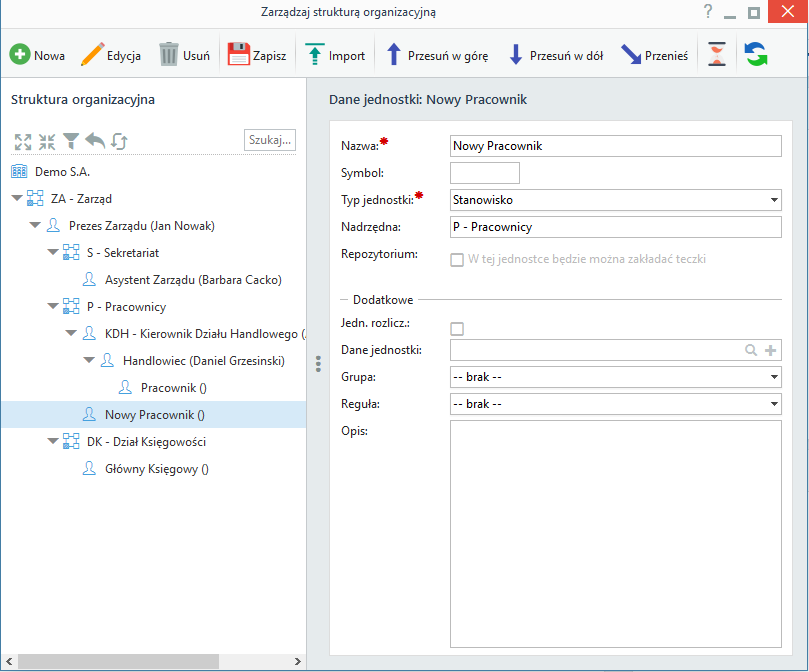Click the tree filter funnel icon

coord(71,141)
